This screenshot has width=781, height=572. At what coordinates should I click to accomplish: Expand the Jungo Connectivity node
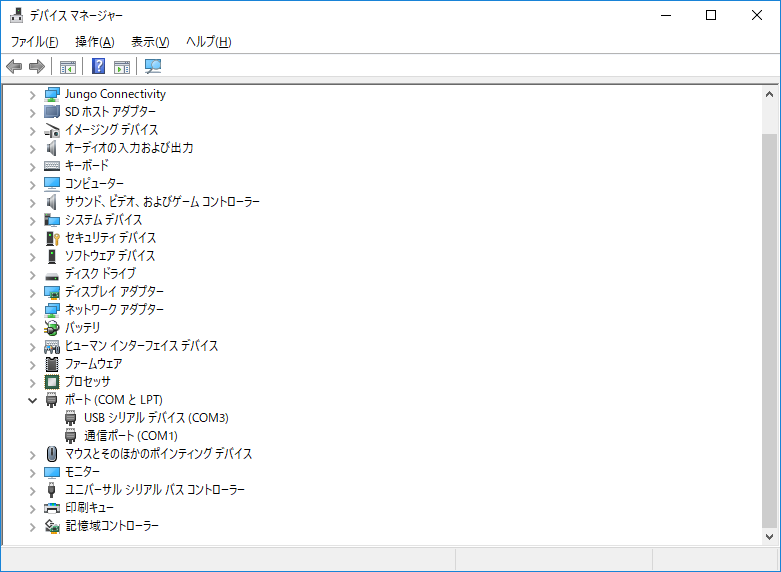point(32,95)
